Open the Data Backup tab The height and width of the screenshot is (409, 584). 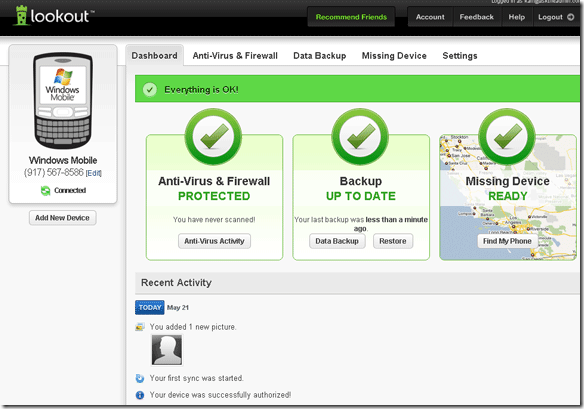[320, 56]
